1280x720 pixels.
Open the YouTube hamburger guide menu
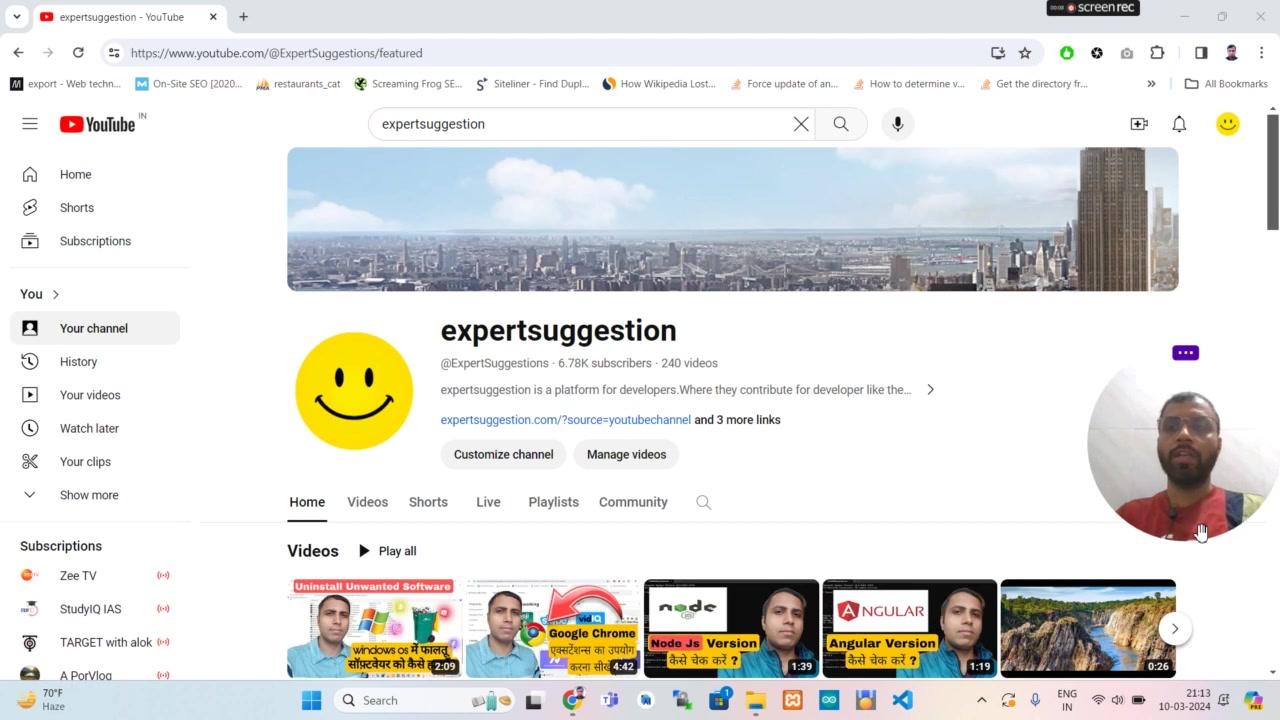[30, 124]
